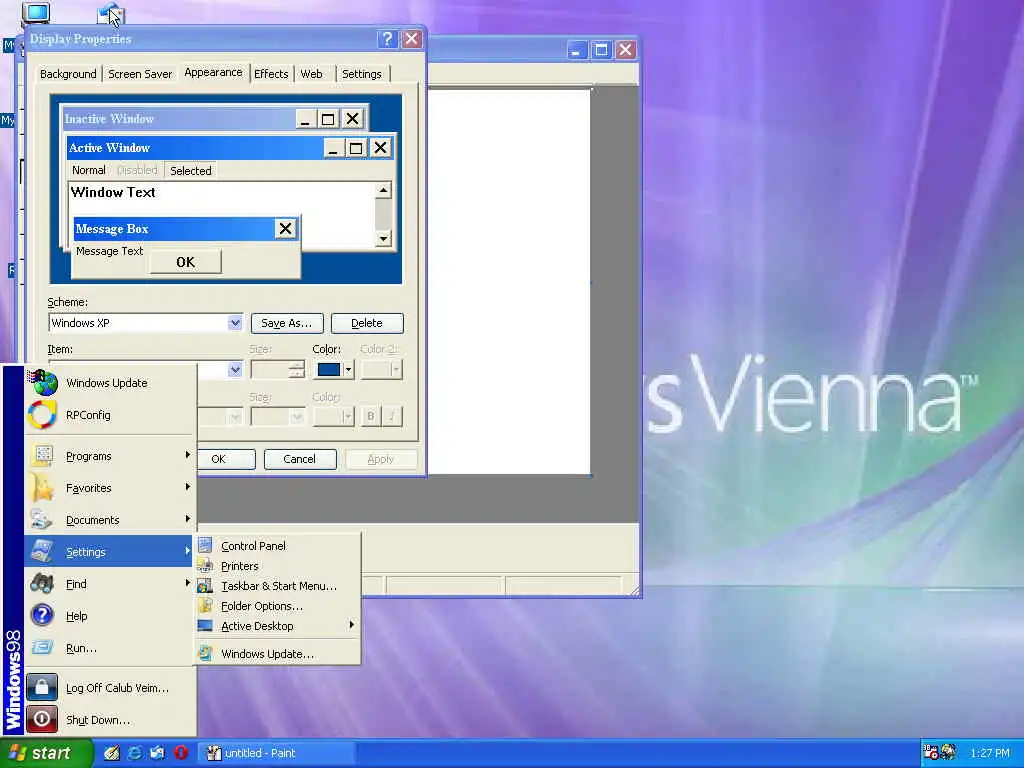Switch to the Screen Saver tab
The height and width of the screenshot is (768, 1024).
tap(140, 74)
